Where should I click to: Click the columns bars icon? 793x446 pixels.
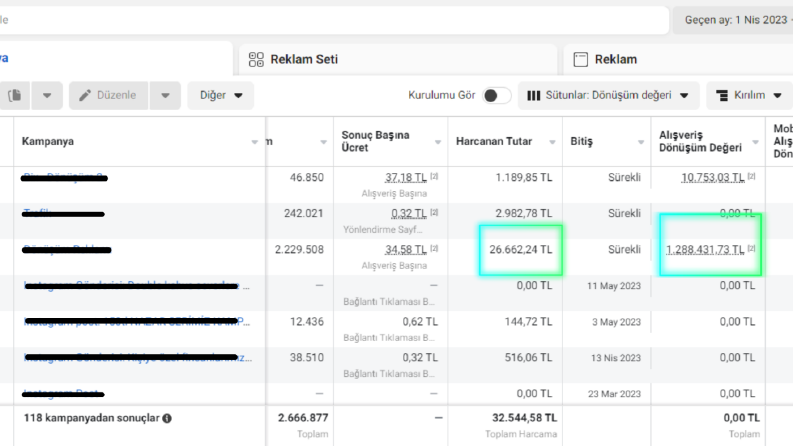tap(534, 96)
